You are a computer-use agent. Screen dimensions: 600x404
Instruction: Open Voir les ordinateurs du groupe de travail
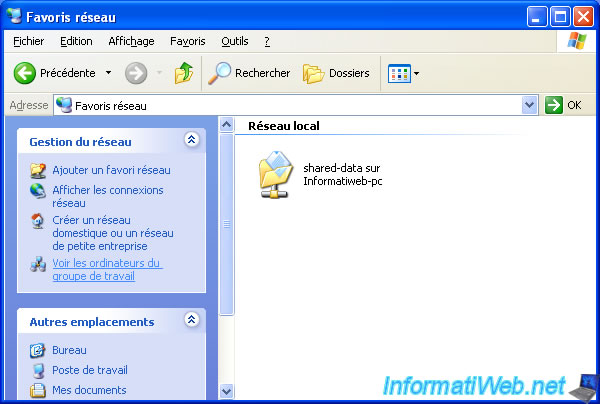pyautogui.click(x=106, y=270)
